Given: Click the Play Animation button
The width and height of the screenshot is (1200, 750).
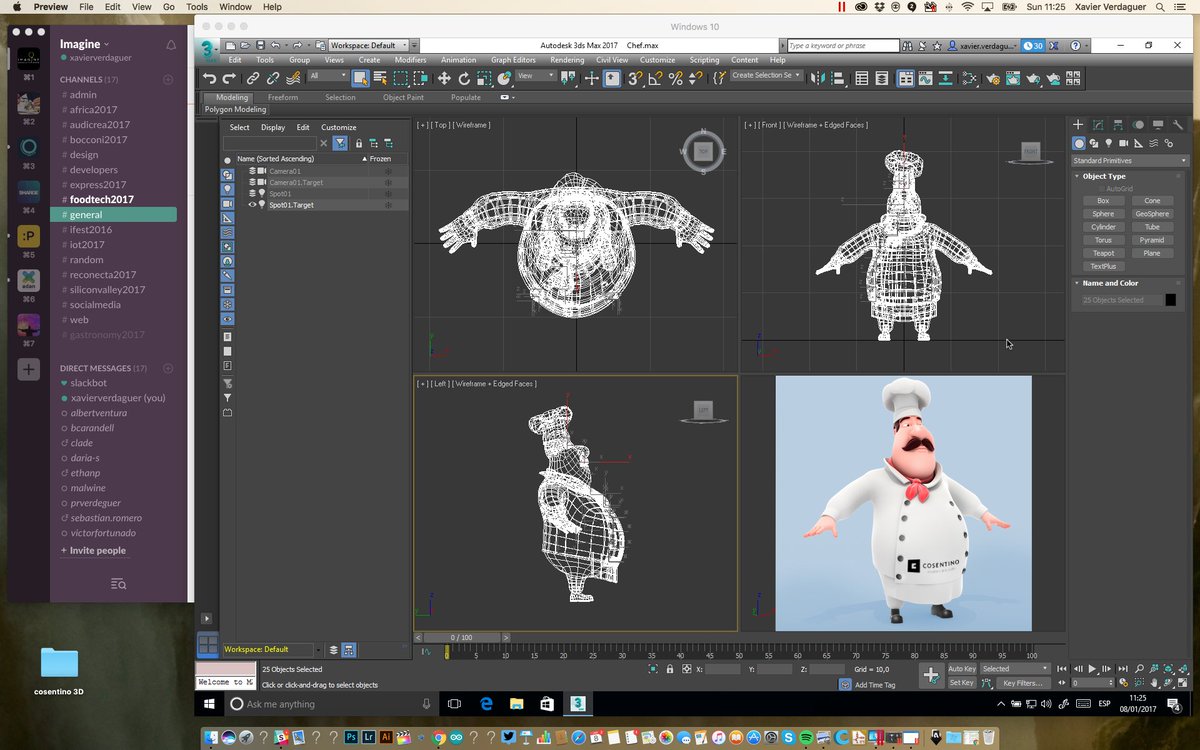Looking at the screenshot, I should 1092,668.
